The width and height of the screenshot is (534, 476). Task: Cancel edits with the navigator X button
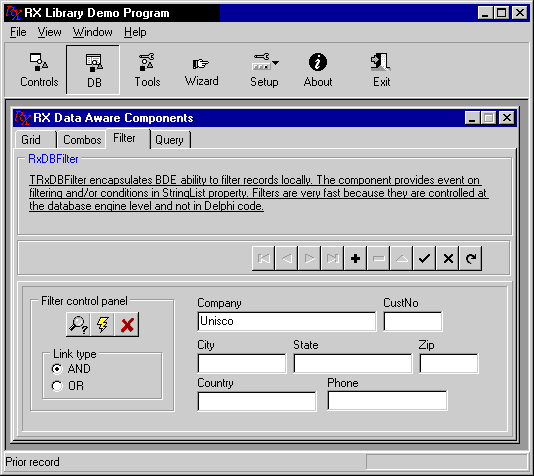[448, 258]
